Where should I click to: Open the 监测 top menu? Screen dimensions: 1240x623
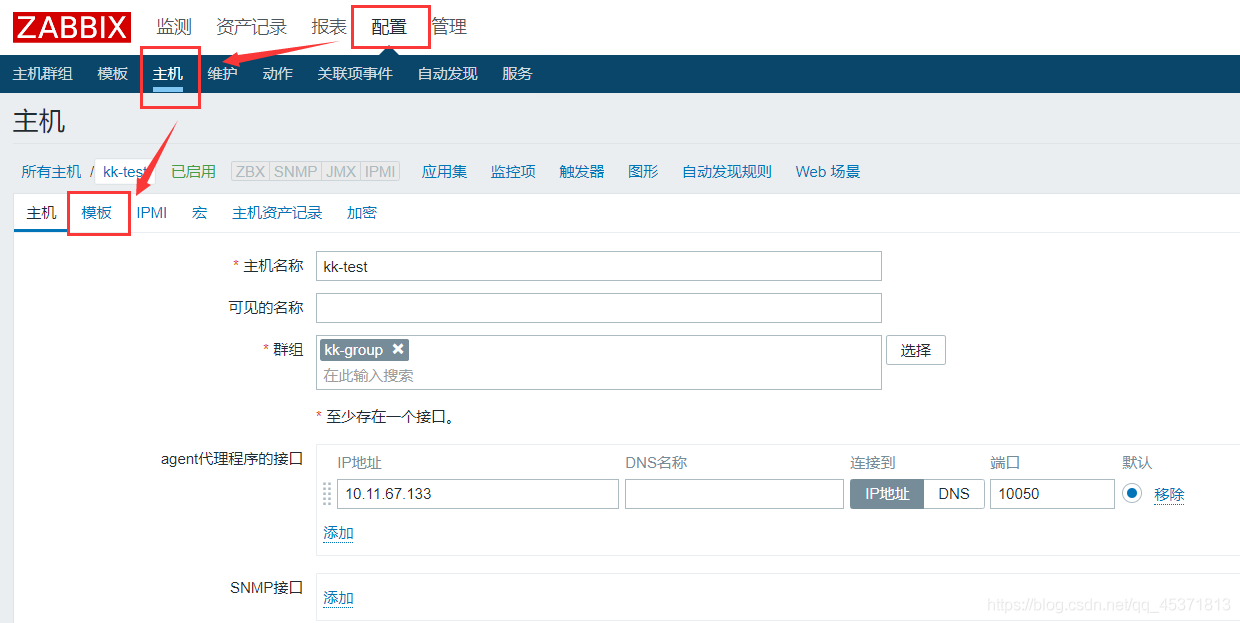(x=174, y=27)
